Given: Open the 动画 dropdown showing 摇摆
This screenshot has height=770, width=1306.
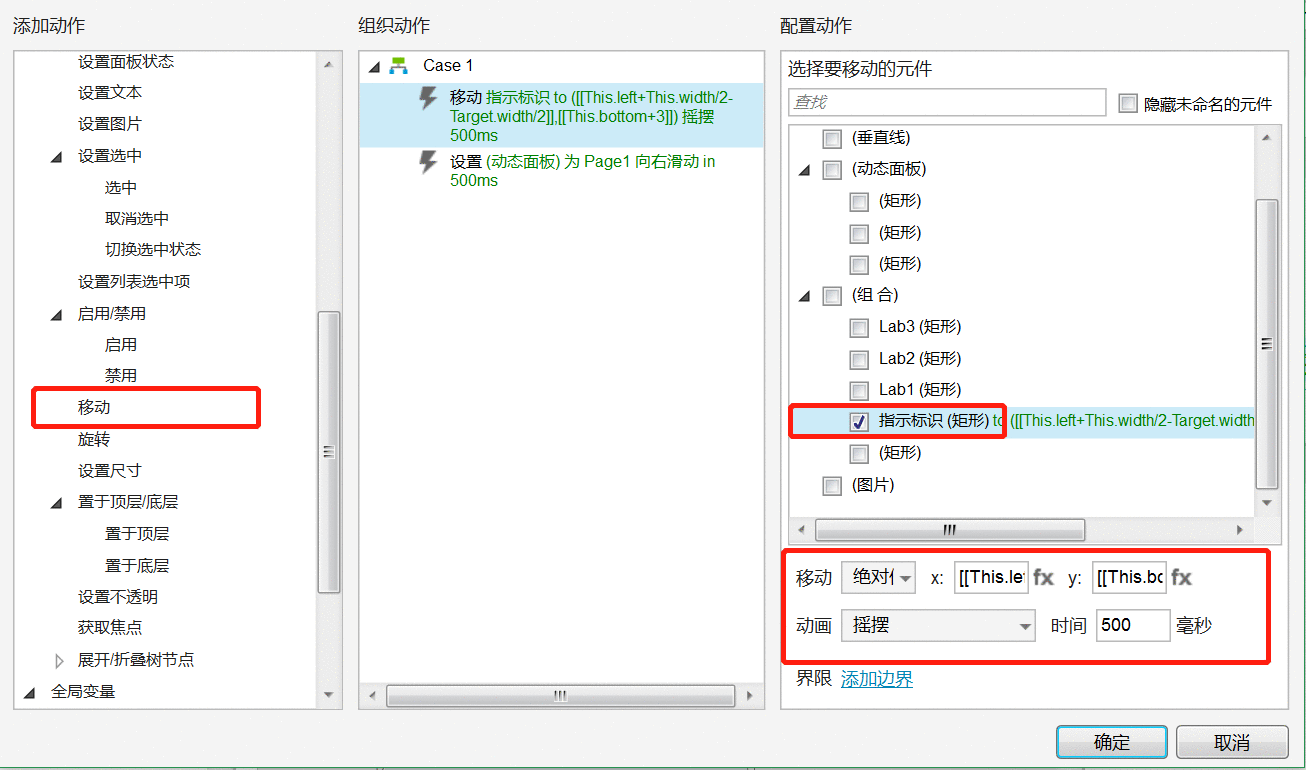Looking at the screenshot, I should pos(939,626).
